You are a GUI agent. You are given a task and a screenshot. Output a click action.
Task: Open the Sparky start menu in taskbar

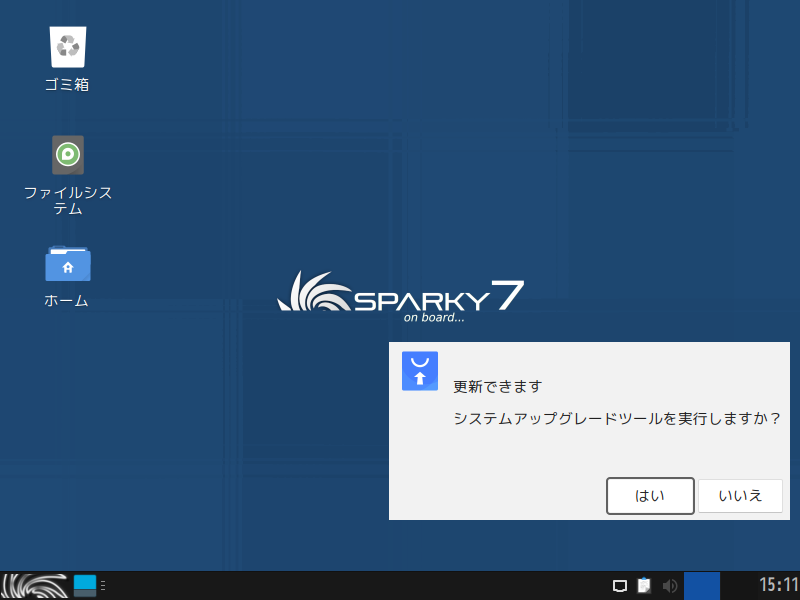[x=34, y=586]
